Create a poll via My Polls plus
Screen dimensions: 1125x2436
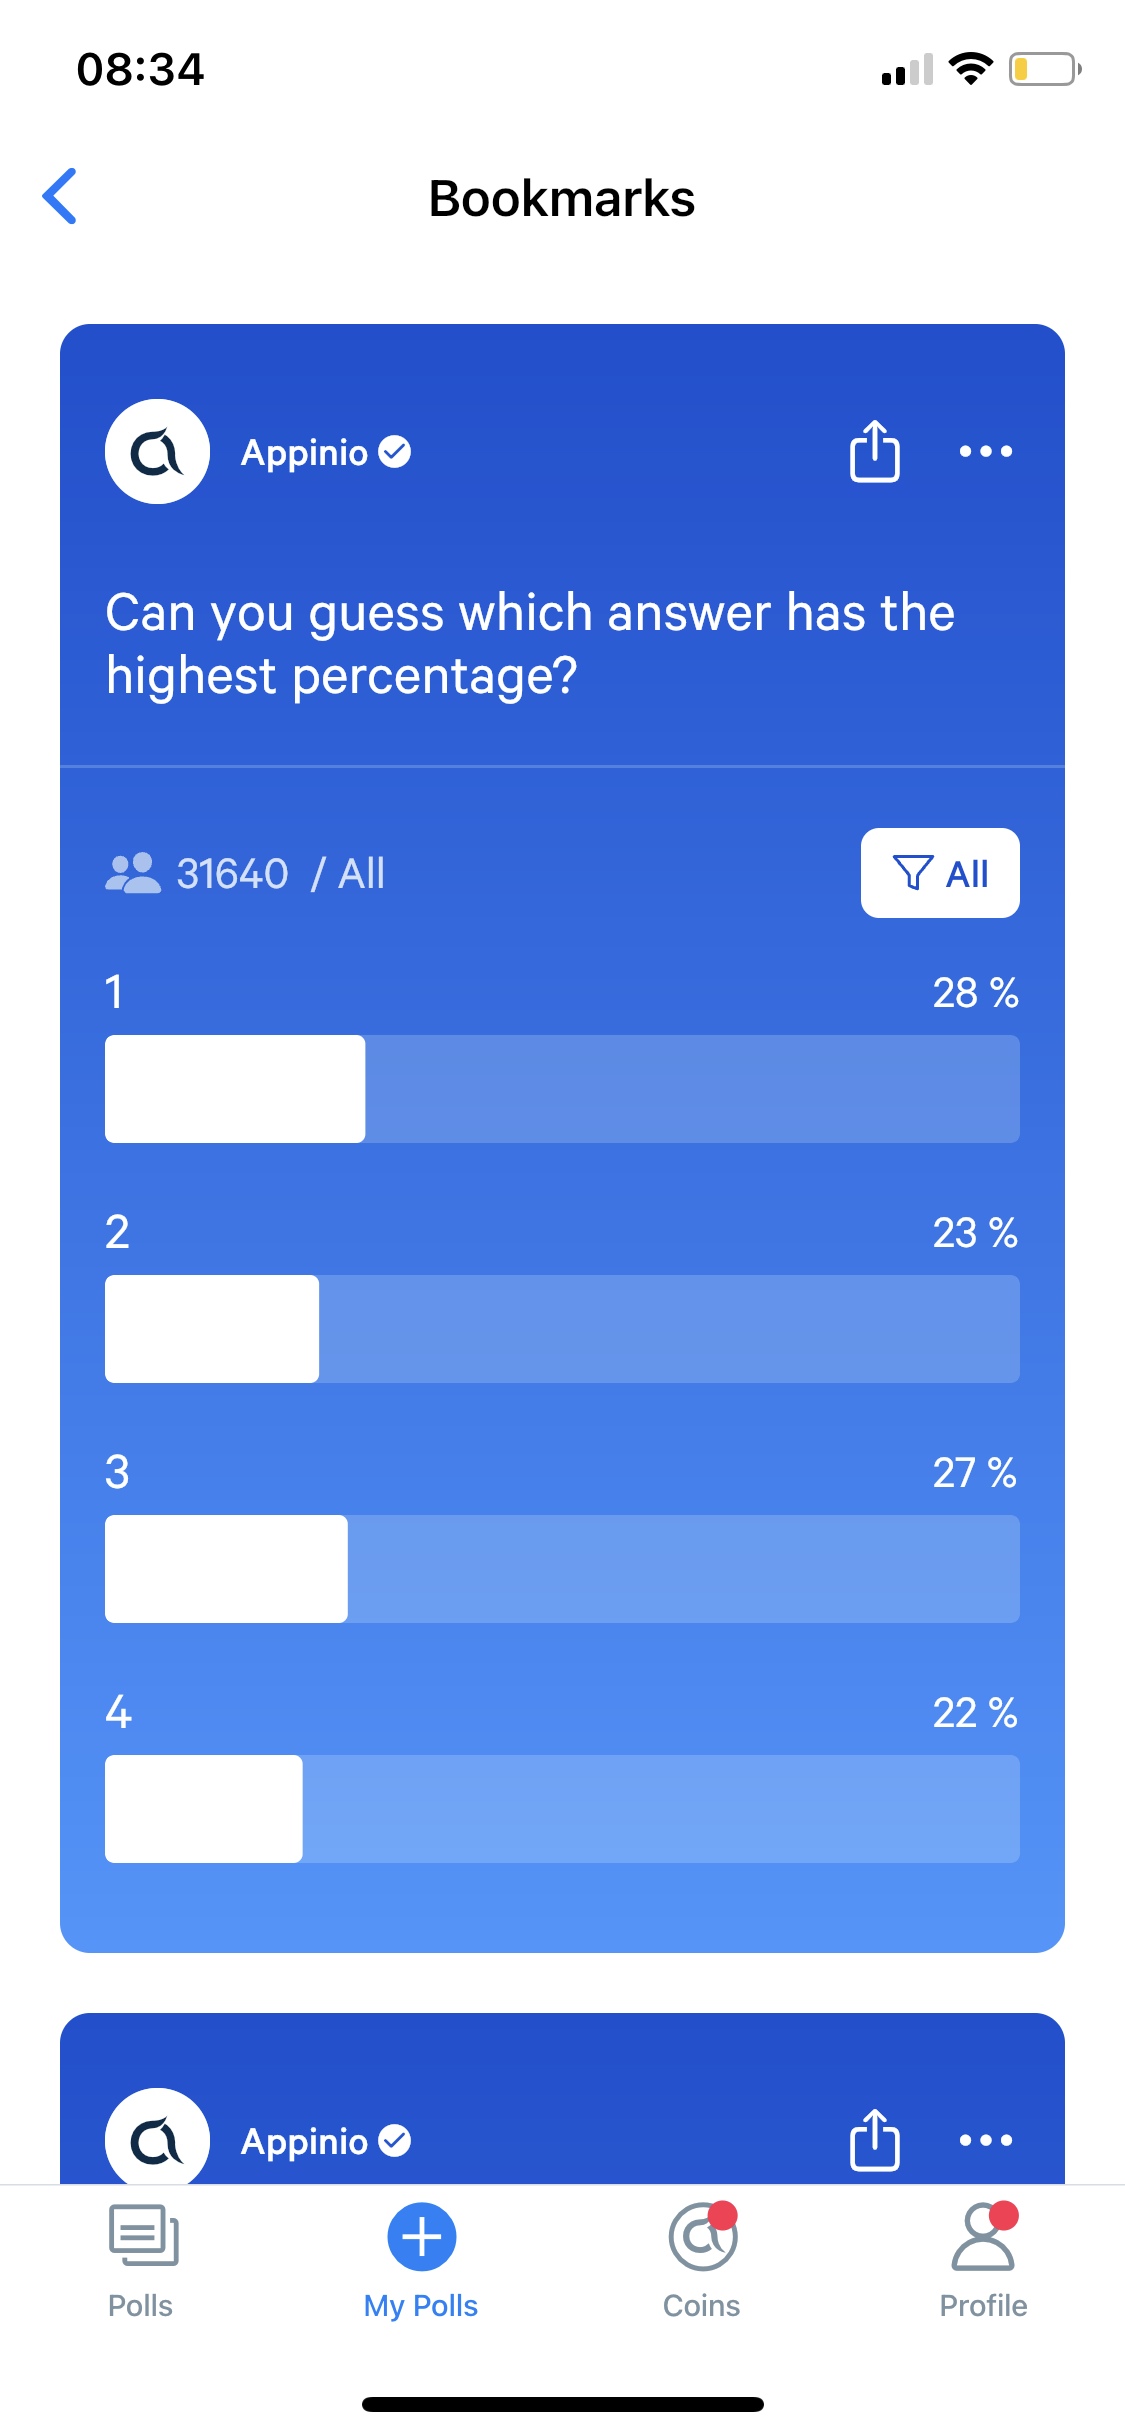point(421,2238)
